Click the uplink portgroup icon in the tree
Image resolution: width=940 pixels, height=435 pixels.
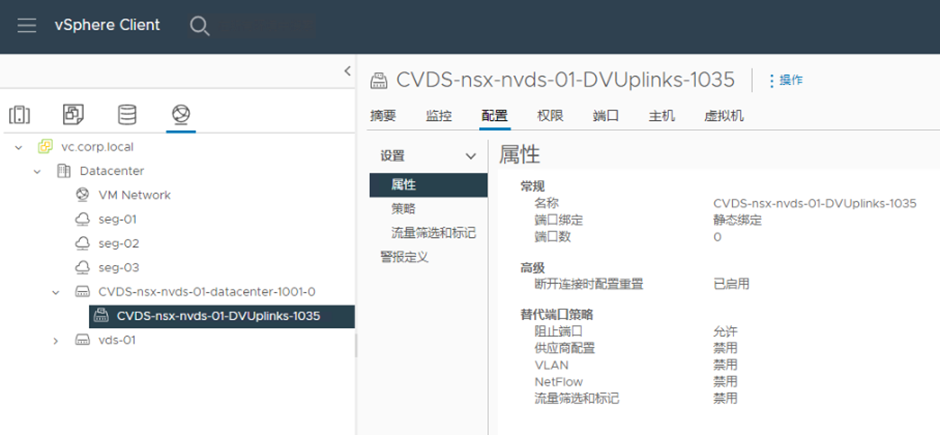pos(101,316)
